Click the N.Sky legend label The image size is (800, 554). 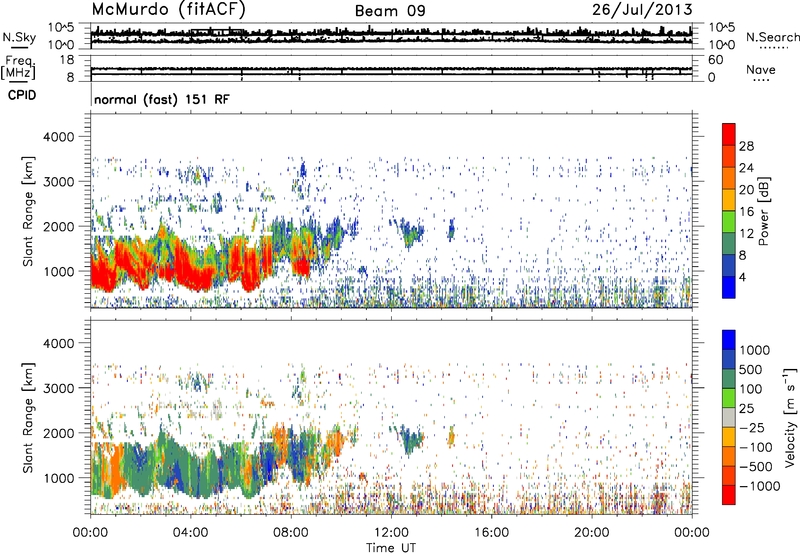click(19, 37)
